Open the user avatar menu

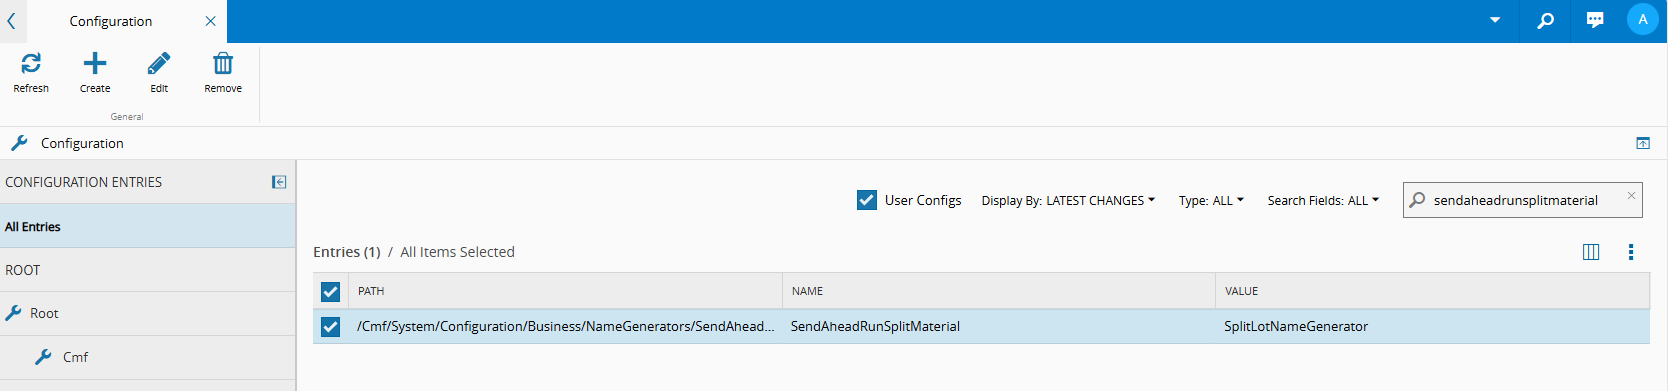[x=1643, y=19]
